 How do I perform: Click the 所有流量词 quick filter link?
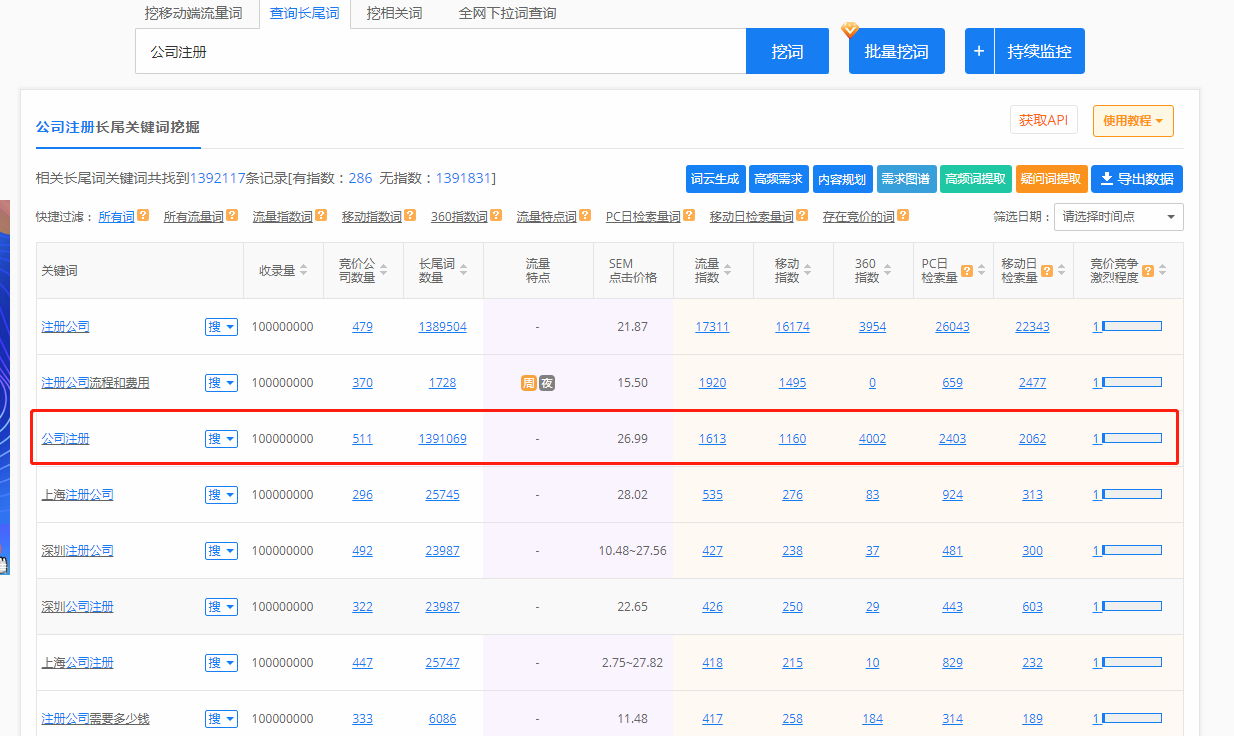tap(193, 216)
